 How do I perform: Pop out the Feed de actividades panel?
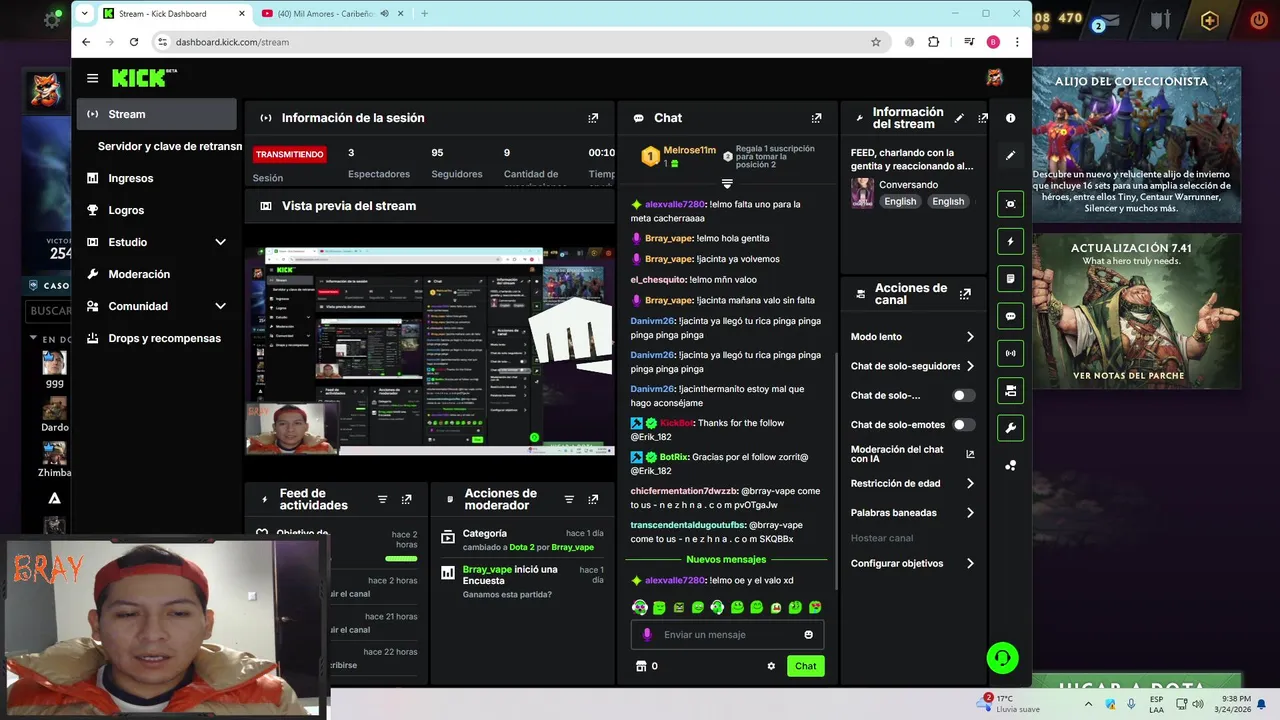[x=406, y=499]
